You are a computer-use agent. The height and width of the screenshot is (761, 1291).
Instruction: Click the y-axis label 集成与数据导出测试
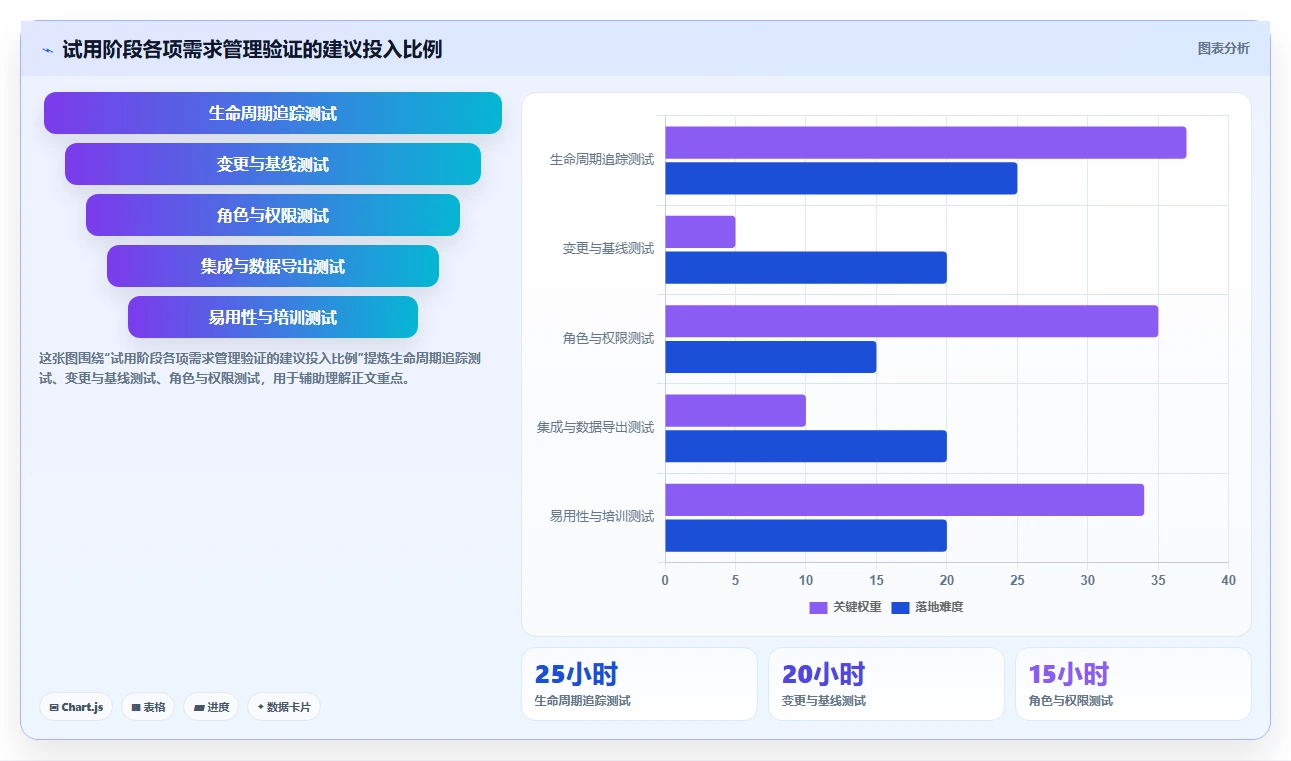coord(595,428)
